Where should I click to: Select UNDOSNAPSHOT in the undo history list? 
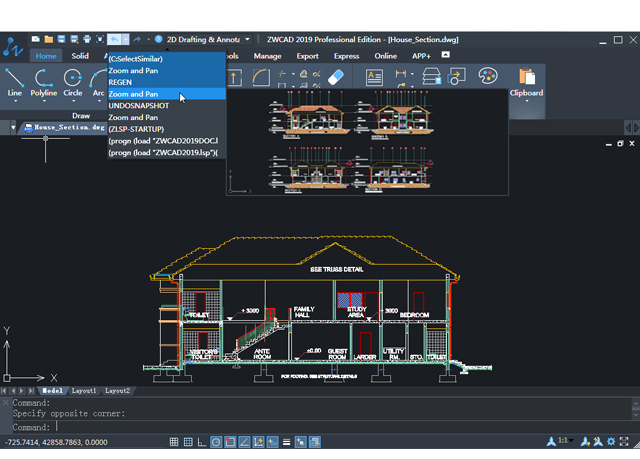coord(167,106)
